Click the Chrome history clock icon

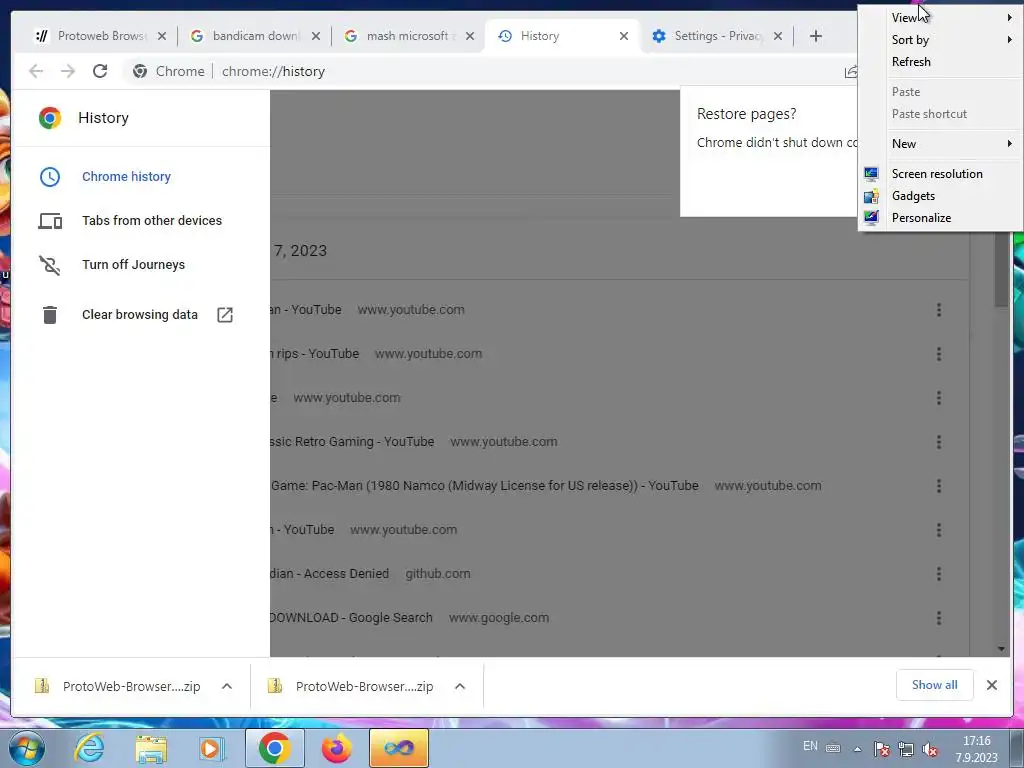pos(50,177)
